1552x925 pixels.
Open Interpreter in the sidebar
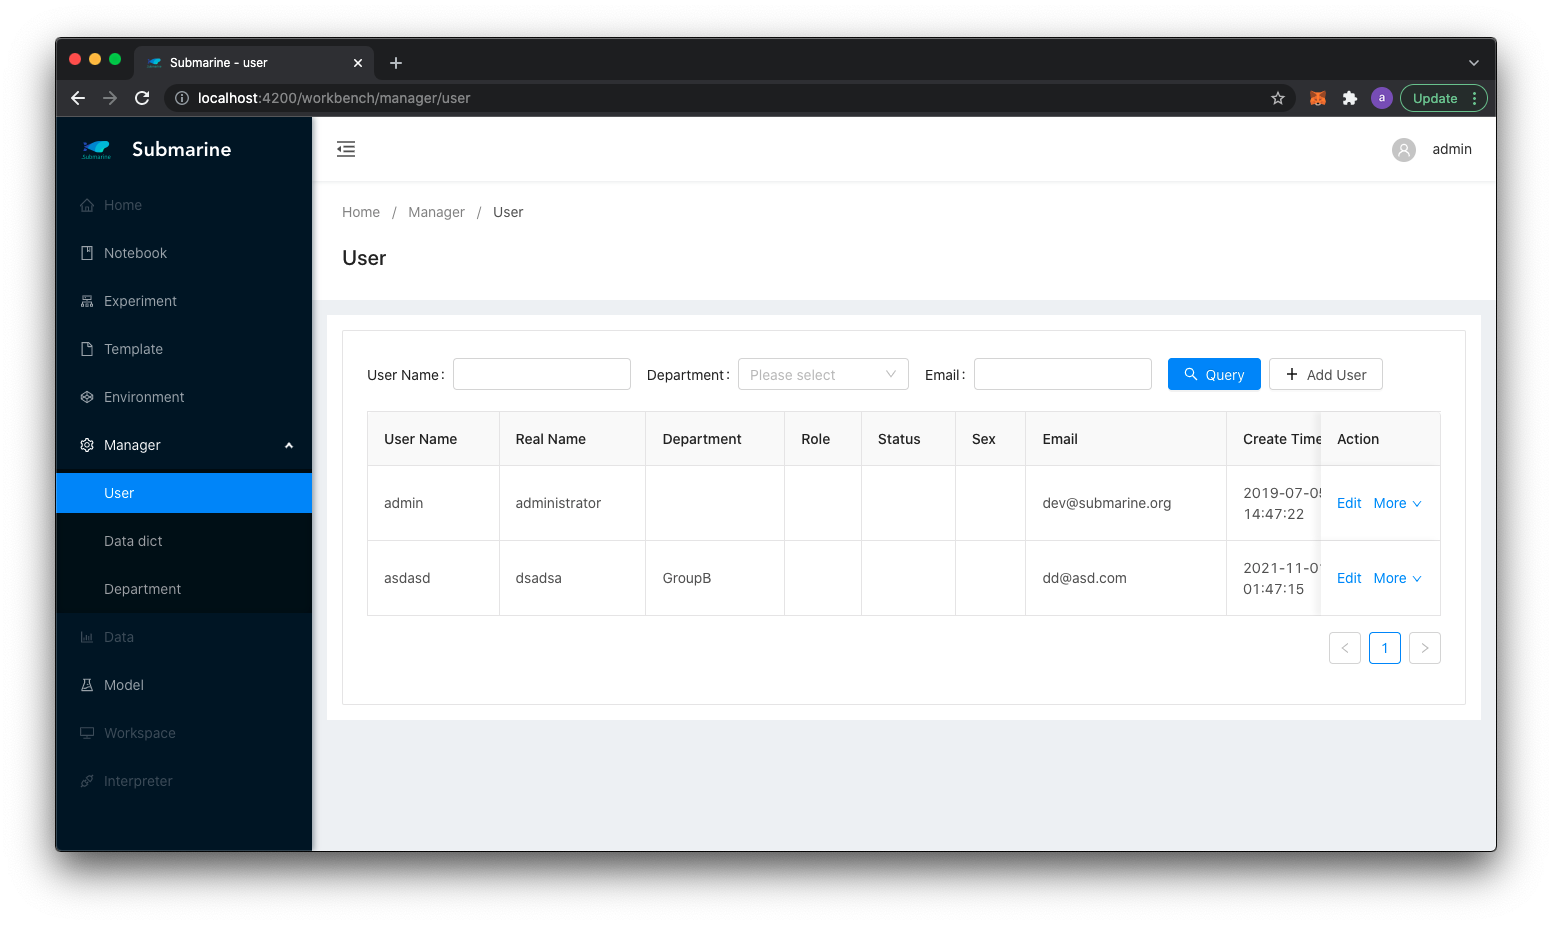pos(184,781)
